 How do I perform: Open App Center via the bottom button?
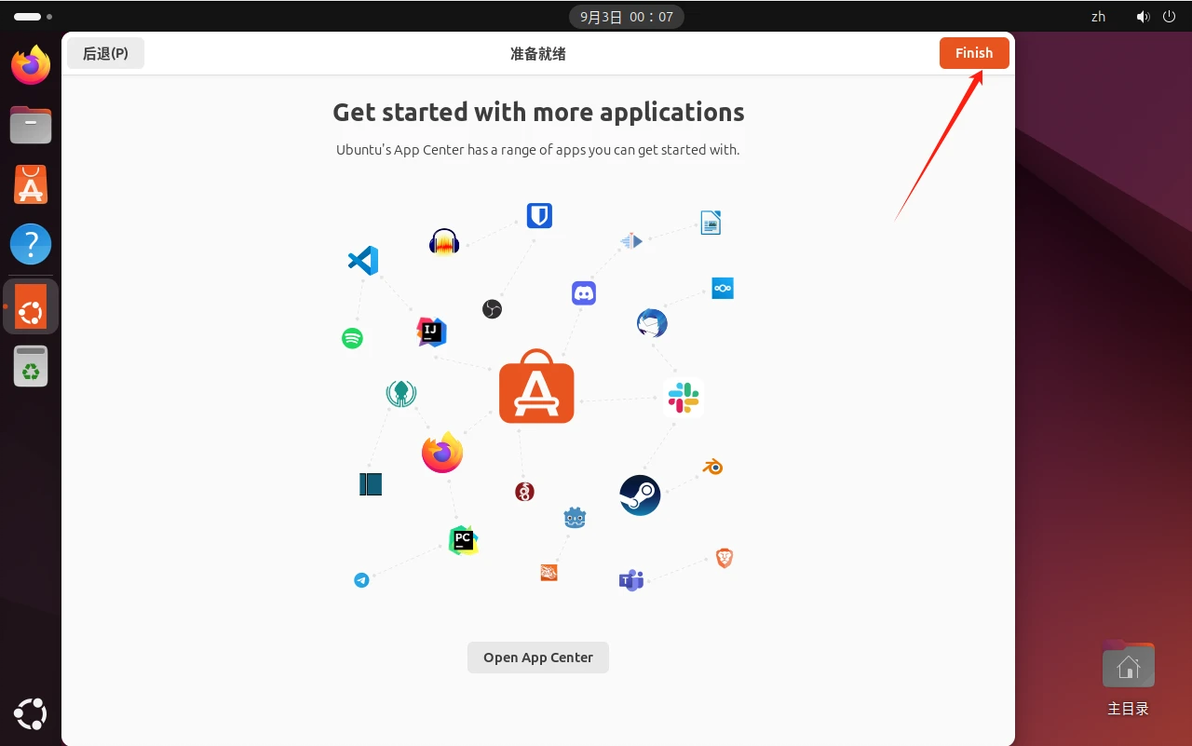click(x=538, y=658)
